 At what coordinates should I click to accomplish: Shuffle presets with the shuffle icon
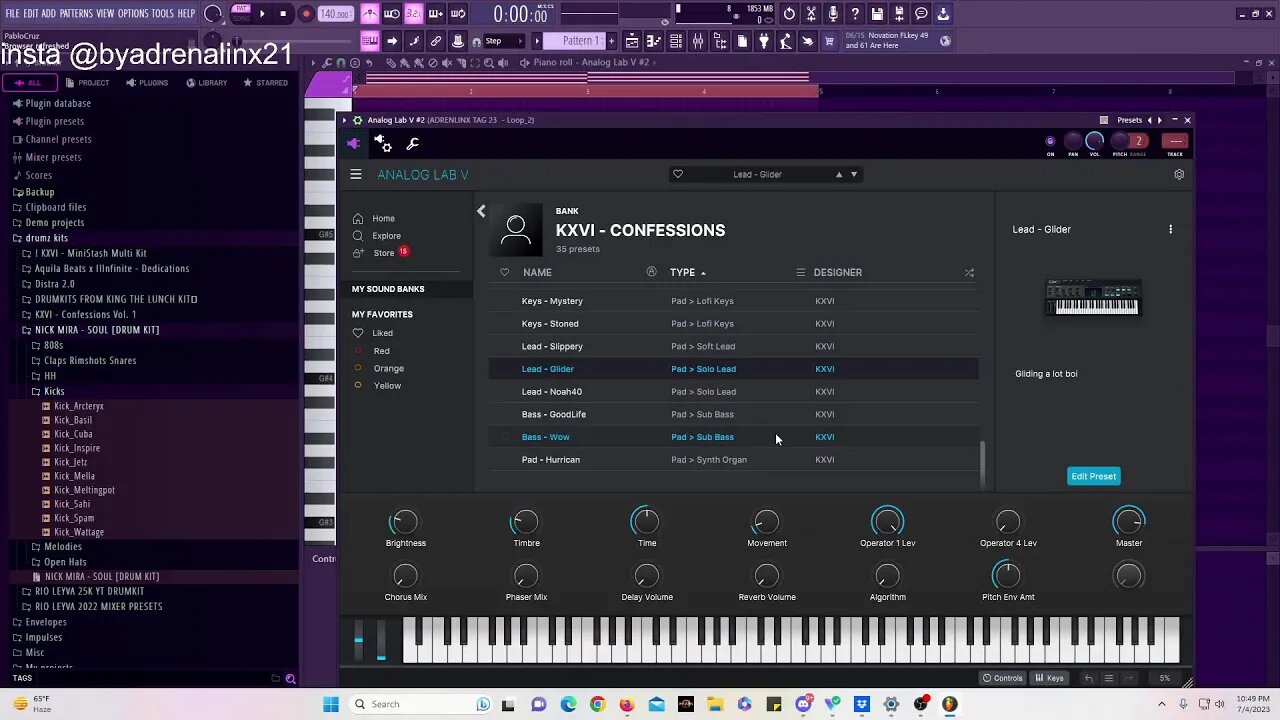point(969,272)
